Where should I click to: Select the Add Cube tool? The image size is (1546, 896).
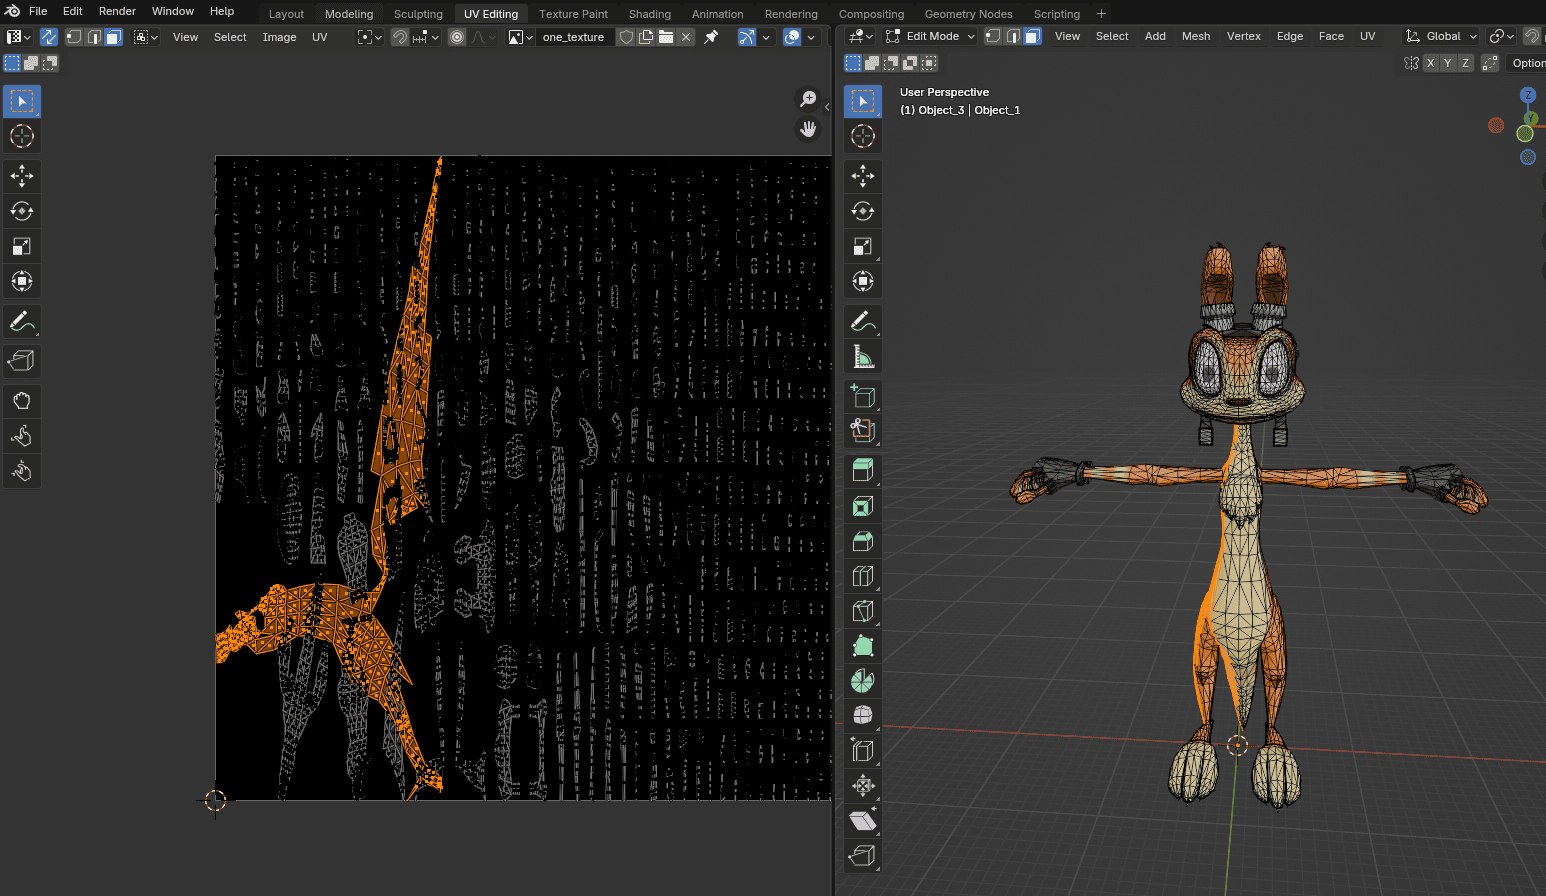pyautogui.click(x=863, y=397)
